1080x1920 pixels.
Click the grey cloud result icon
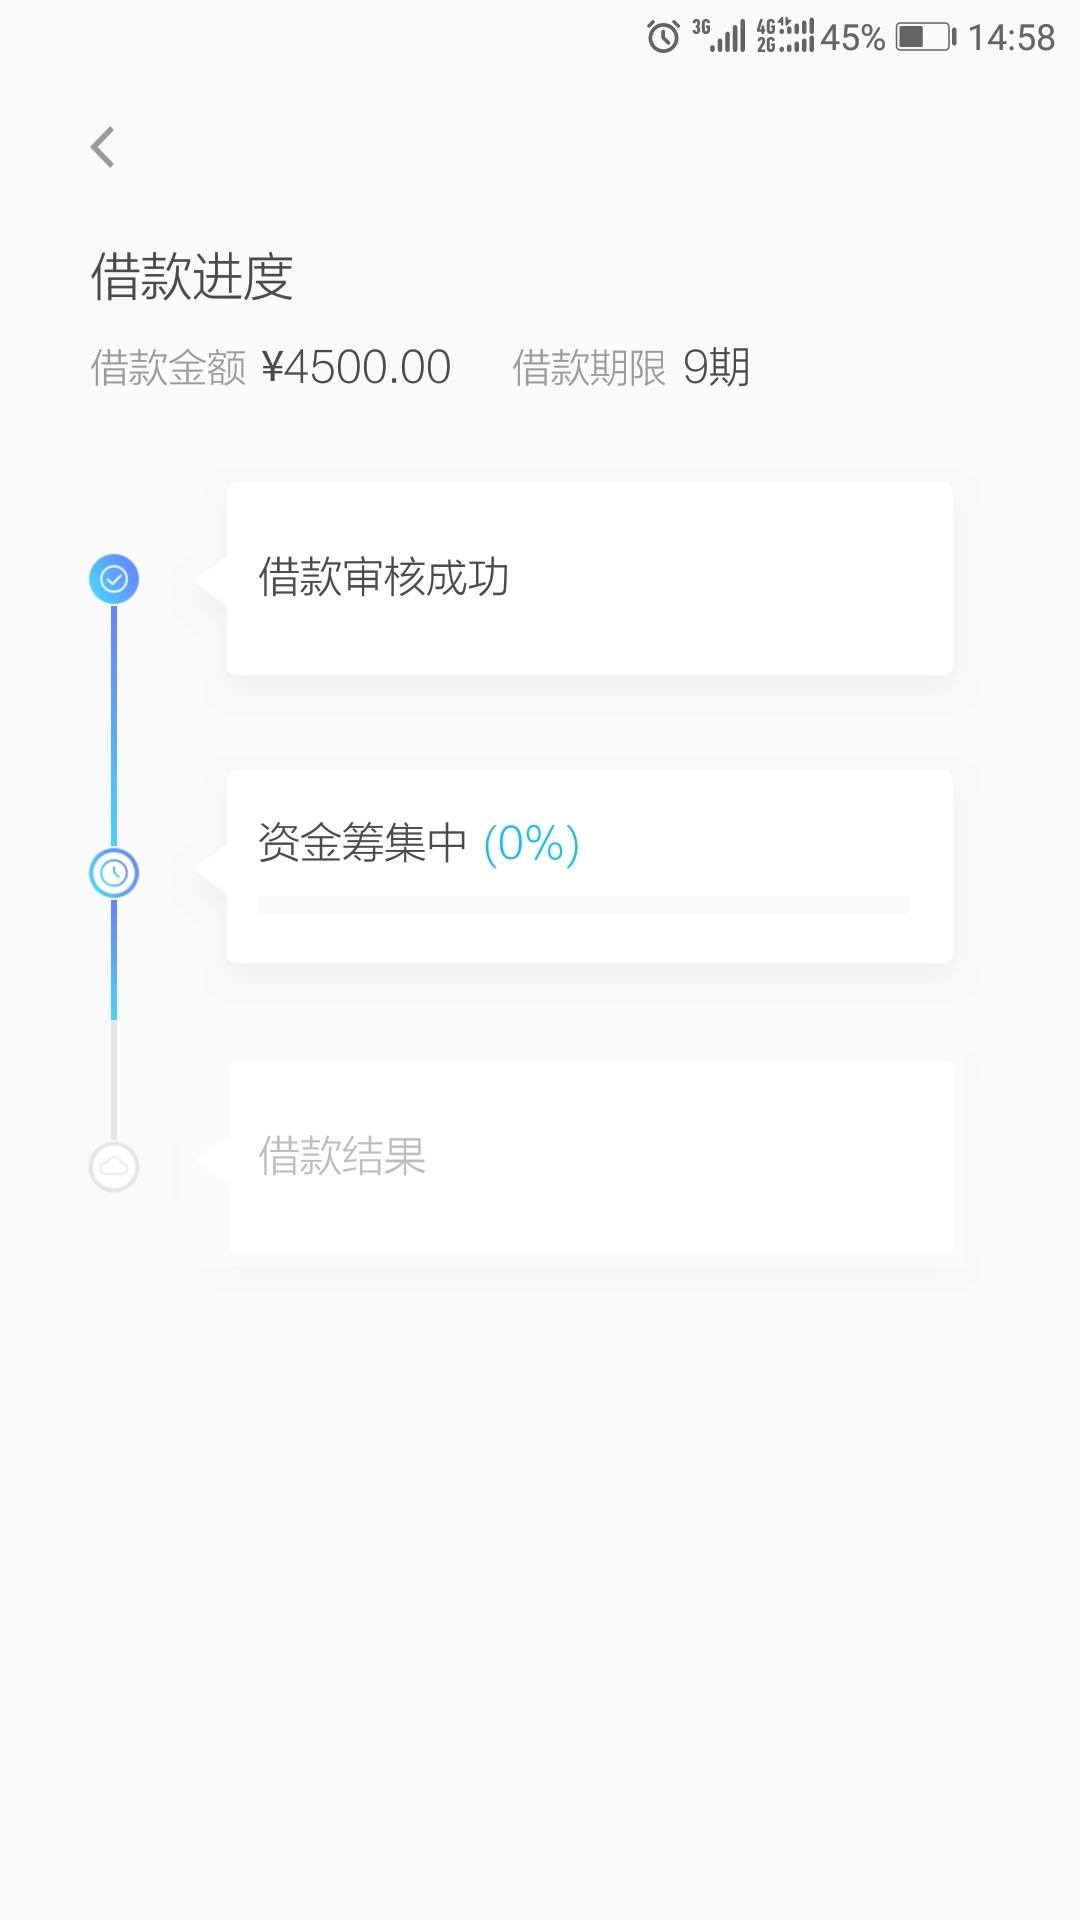coord(114,1166)
